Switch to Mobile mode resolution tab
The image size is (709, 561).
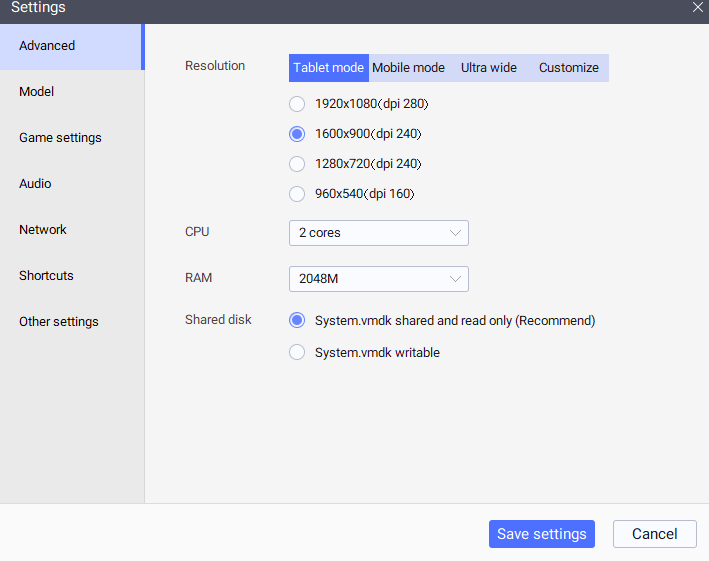(408, 68)
